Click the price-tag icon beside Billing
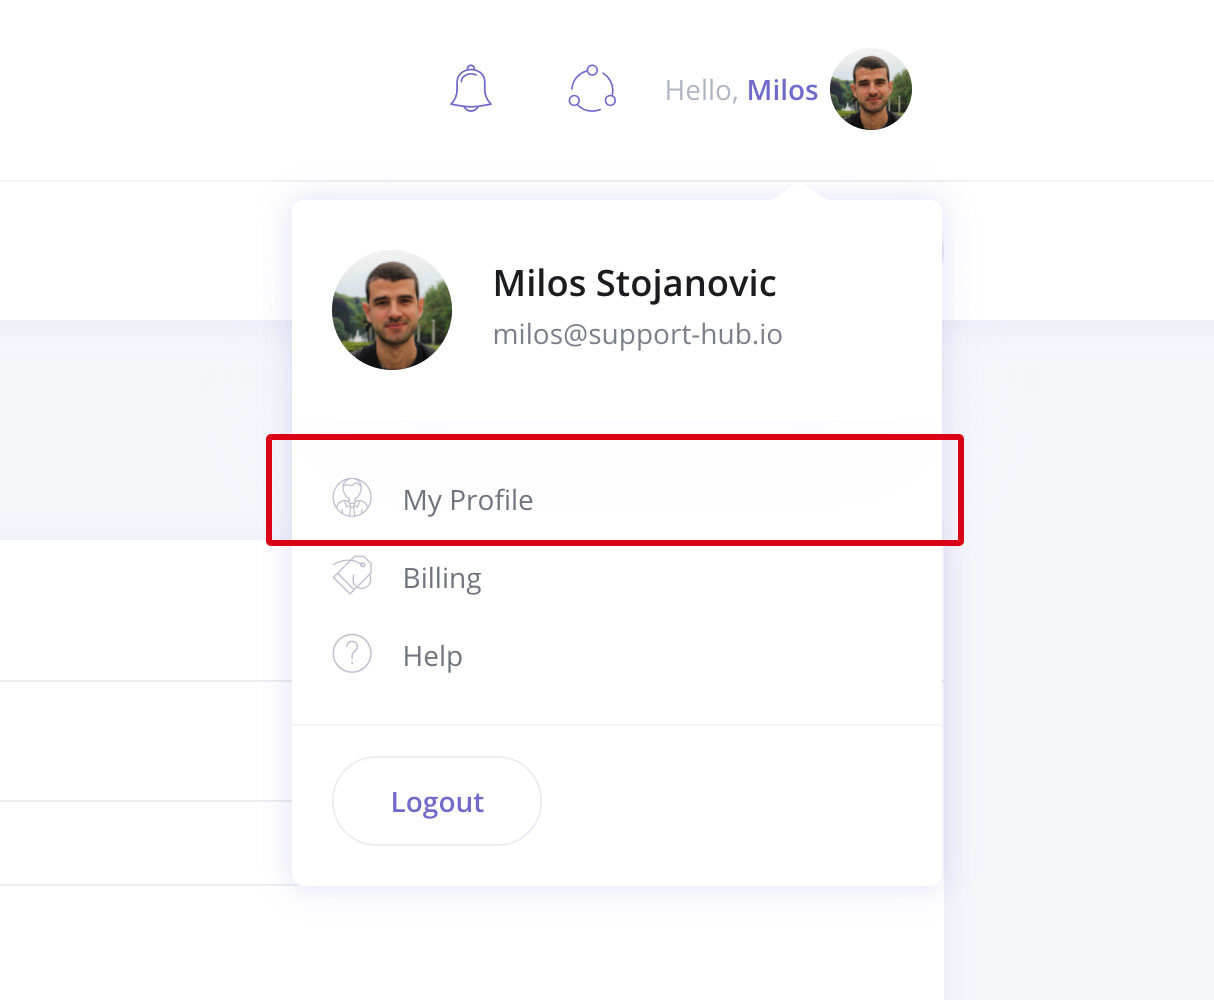Image resolution: width=1214 pixels, height=1000 pixels. (x=352, y=575)
